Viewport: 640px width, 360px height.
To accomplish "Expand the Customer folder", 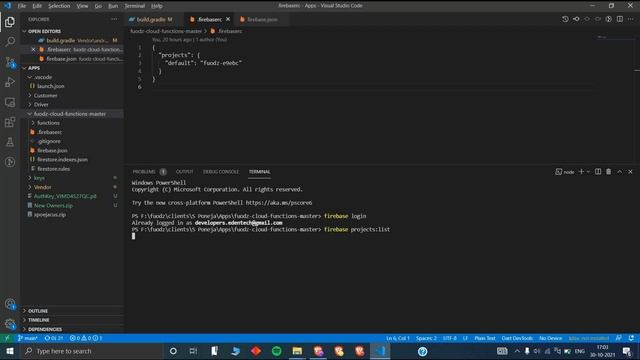I will 30,95.
